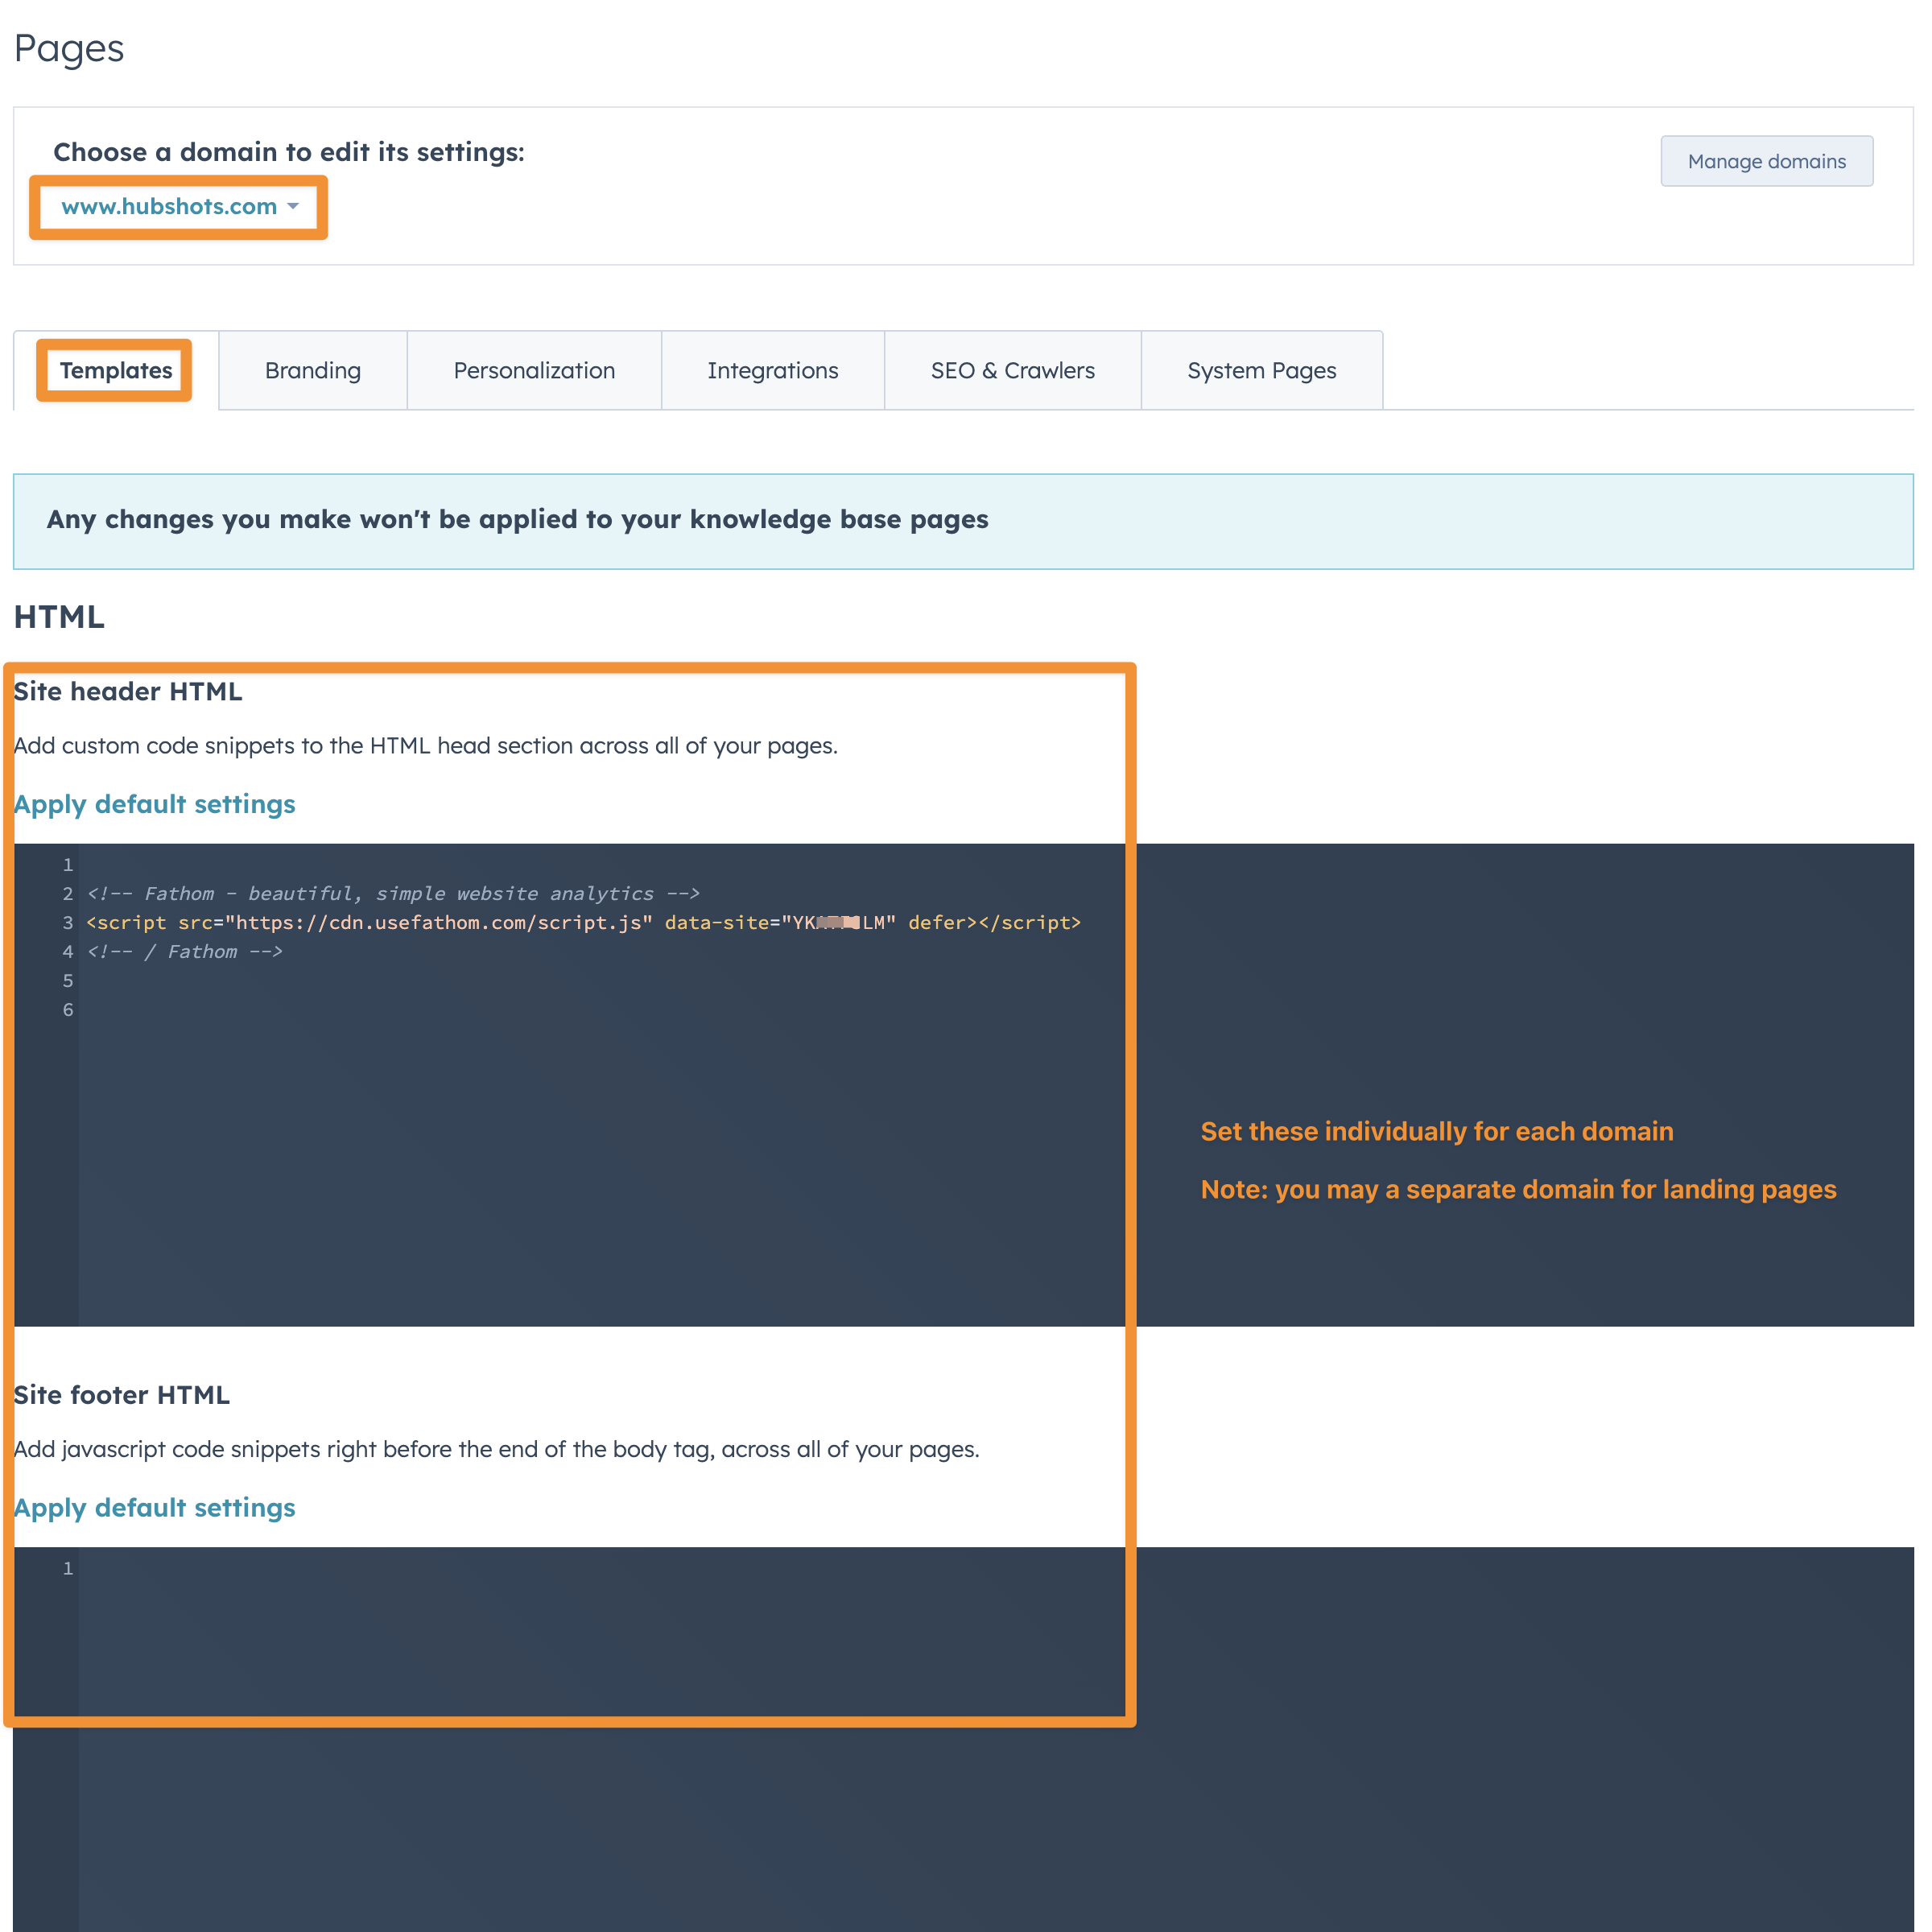Switch to the Branding tab
The width and height of the screenshot is (1932, 1932).
click(313, 371)
